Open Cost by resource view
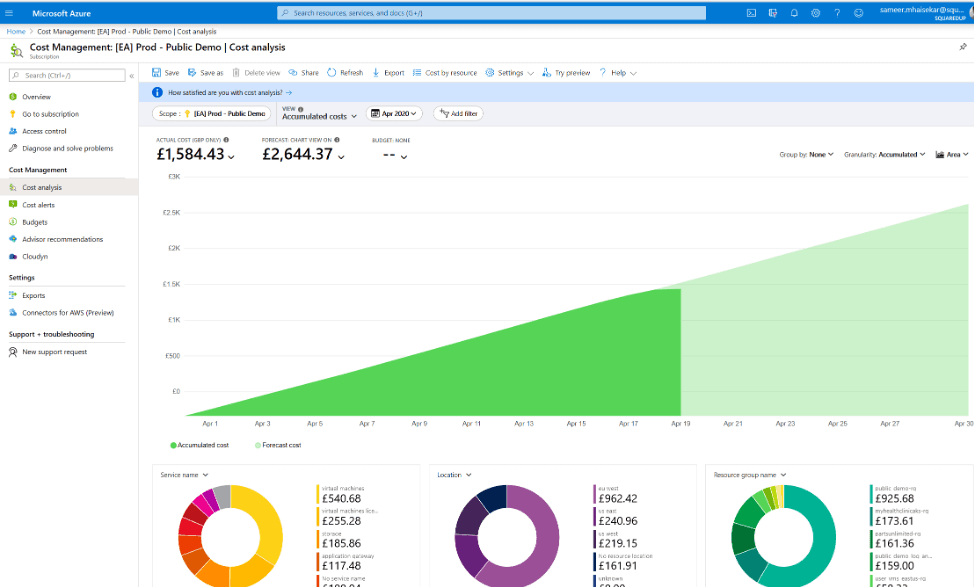 tap(445, 73)
